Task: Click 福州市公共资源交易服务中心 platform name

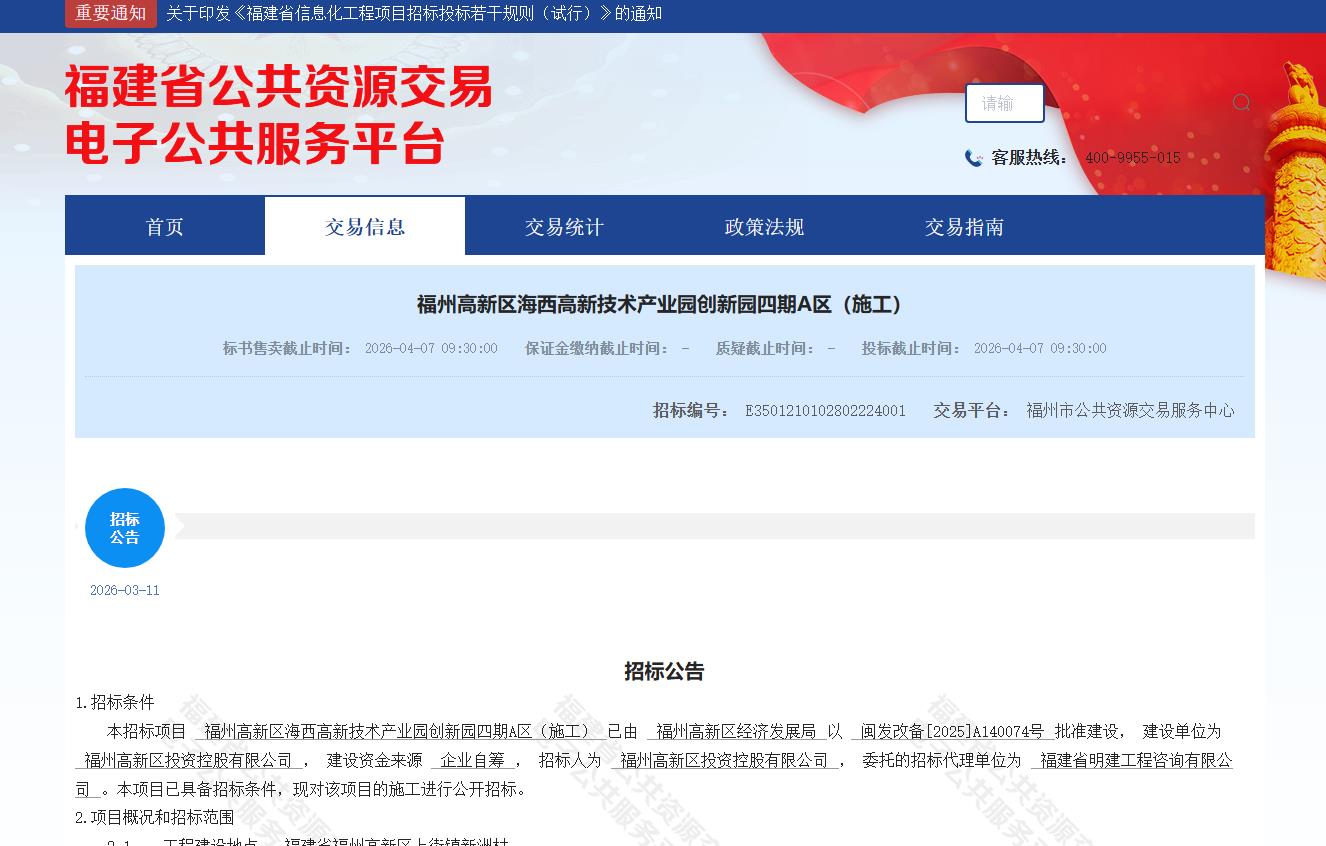Action: (1130, 411)
